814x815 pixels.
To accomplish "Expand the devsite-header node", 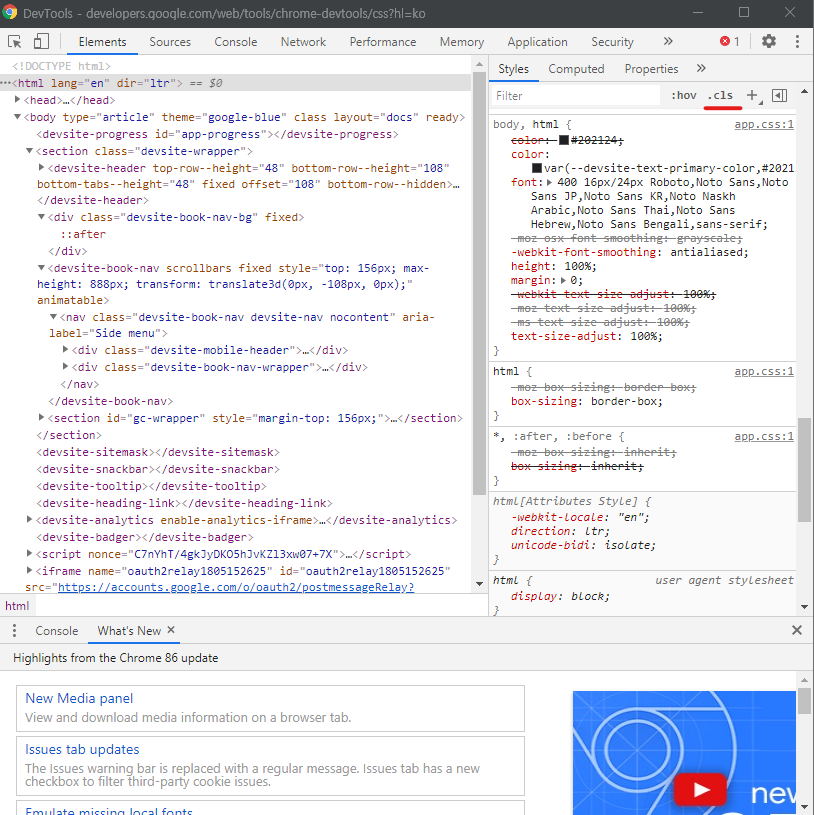I will pos(42,167).
